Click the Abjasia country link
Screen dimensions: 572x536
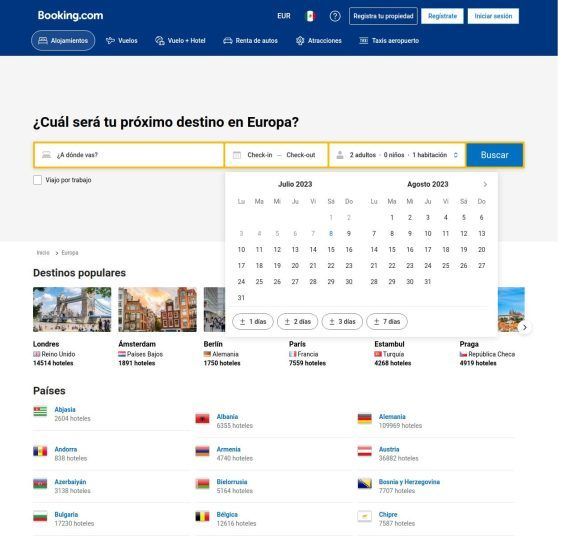pyautogui.click(x=65, y=409)
